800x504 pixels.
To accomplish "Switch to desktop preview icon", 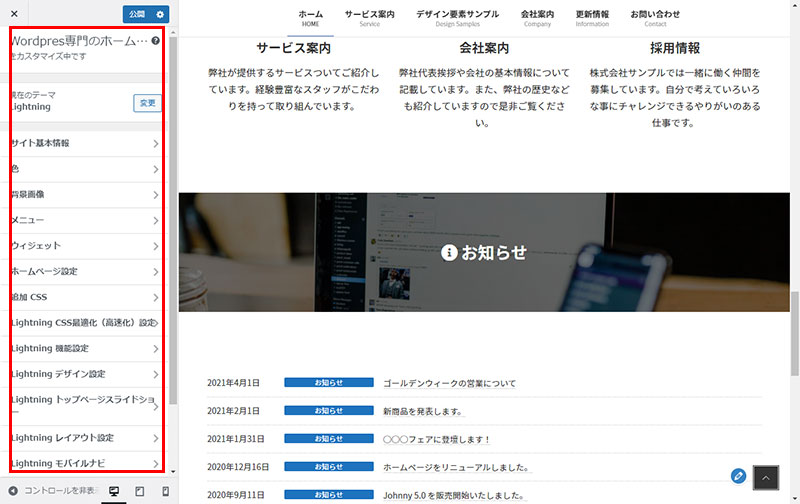I will (114, 492).
